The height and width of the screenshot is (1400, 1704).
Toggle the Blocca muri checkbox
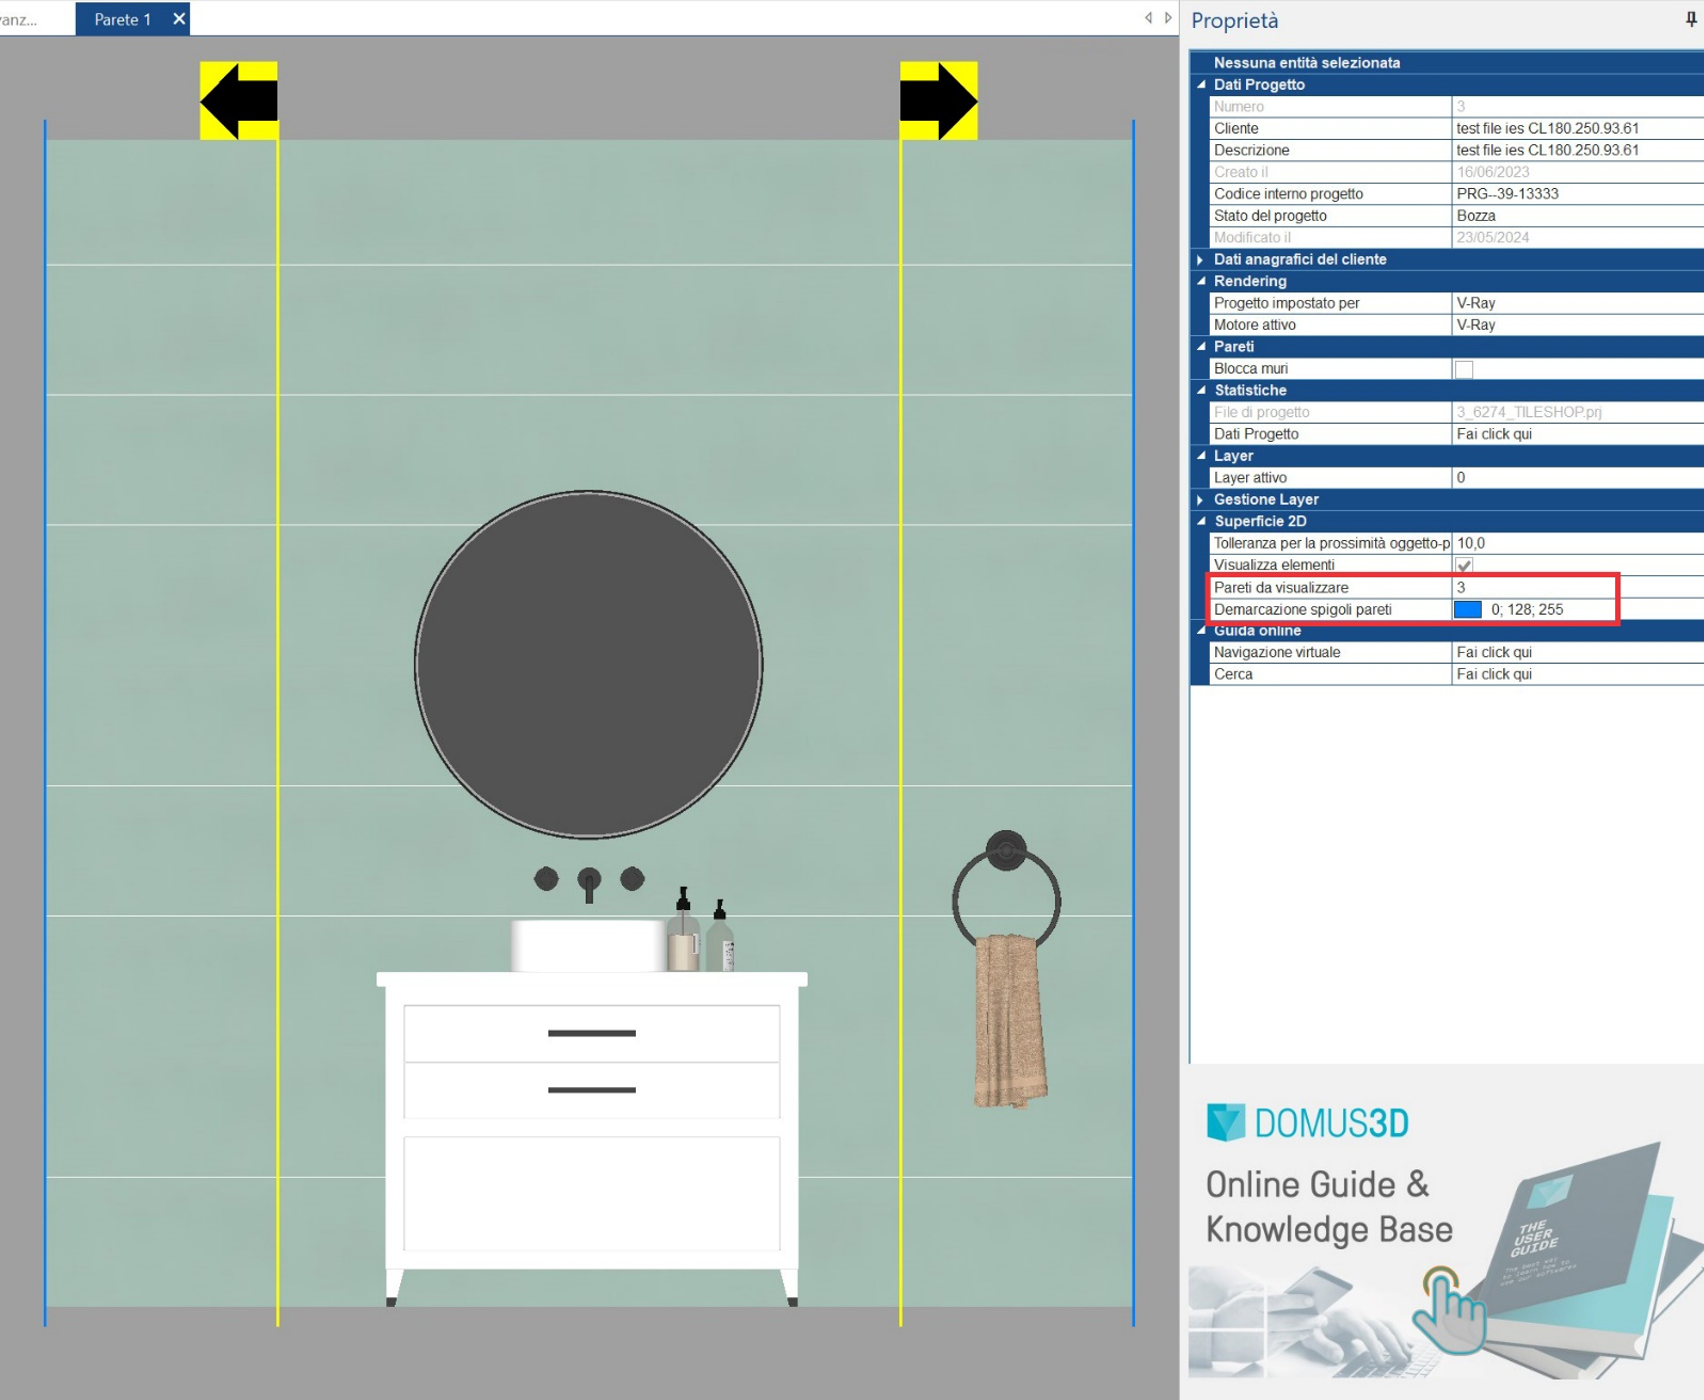tap(1464, 369)
